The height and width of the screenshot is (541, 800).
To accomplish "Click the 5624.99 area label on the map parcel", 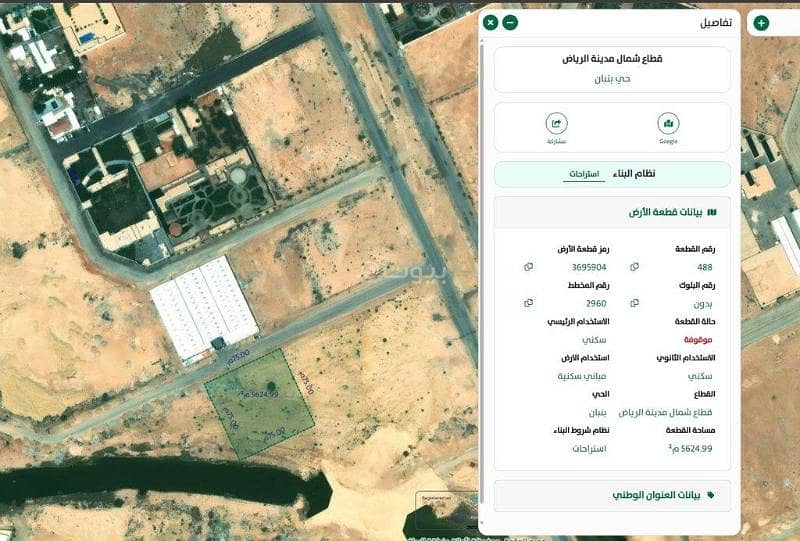I will [x=259, y=394].
